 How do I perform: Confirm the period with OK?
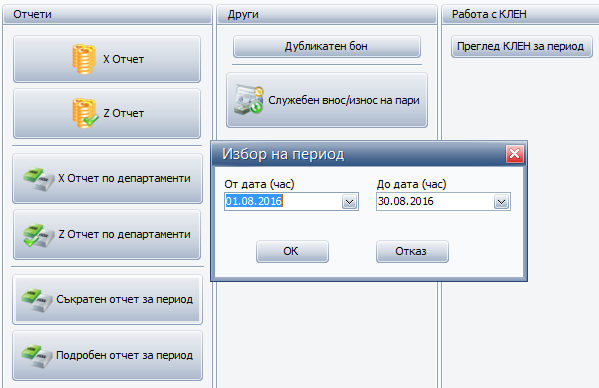[x=292, y=251]
